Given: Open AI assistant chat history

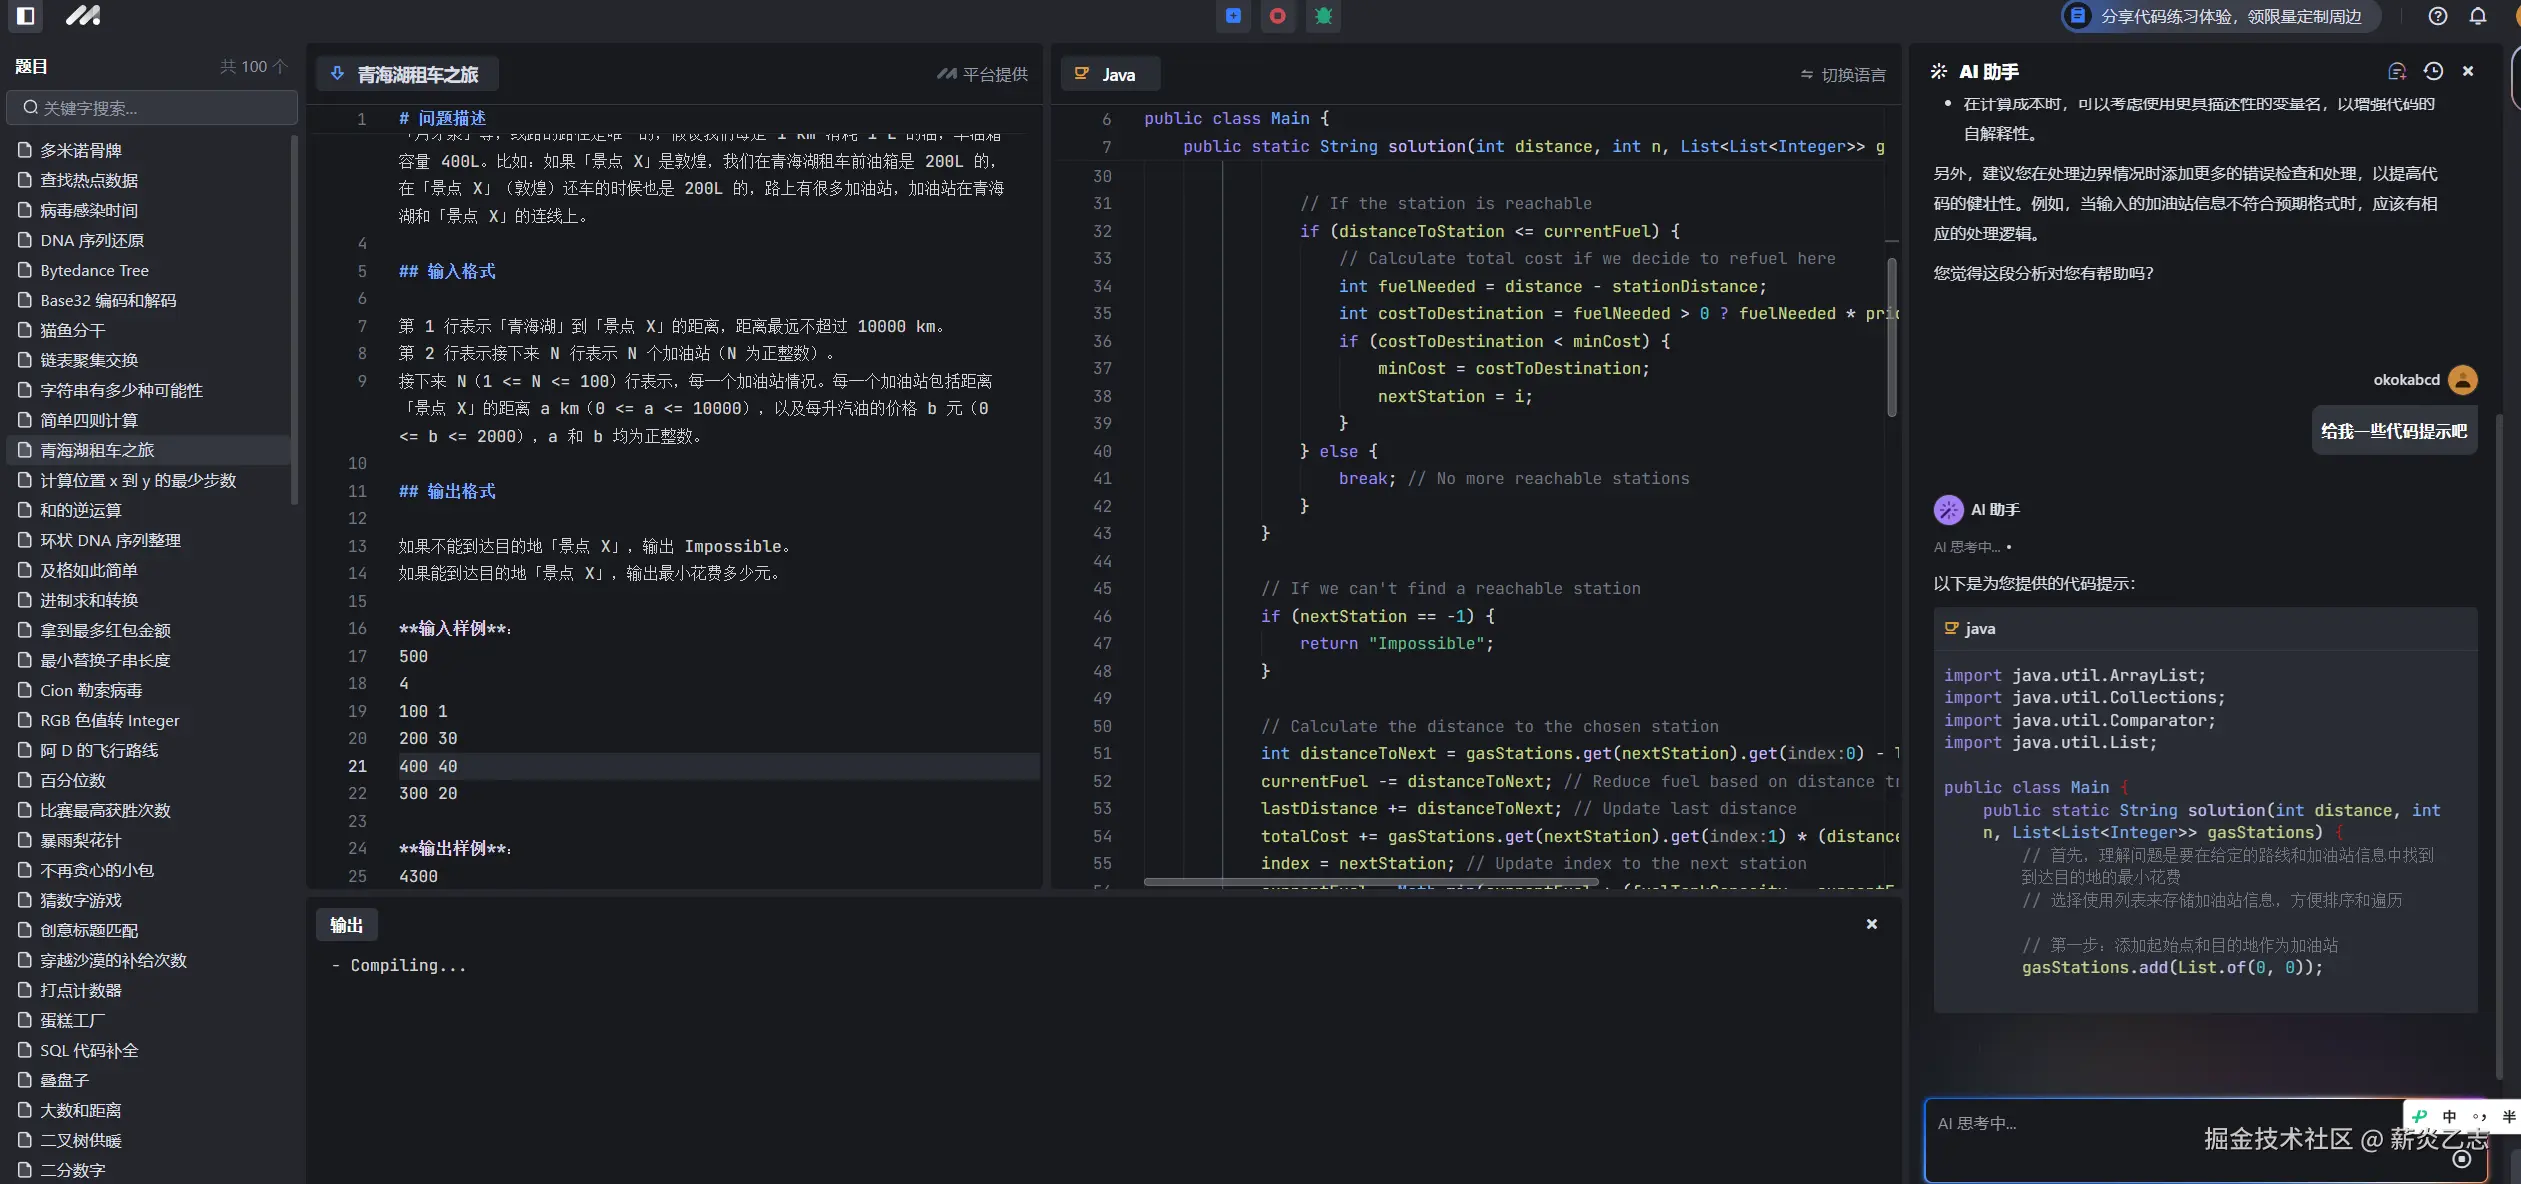Looking at the screenshot, I should [x=2433, y=71].
